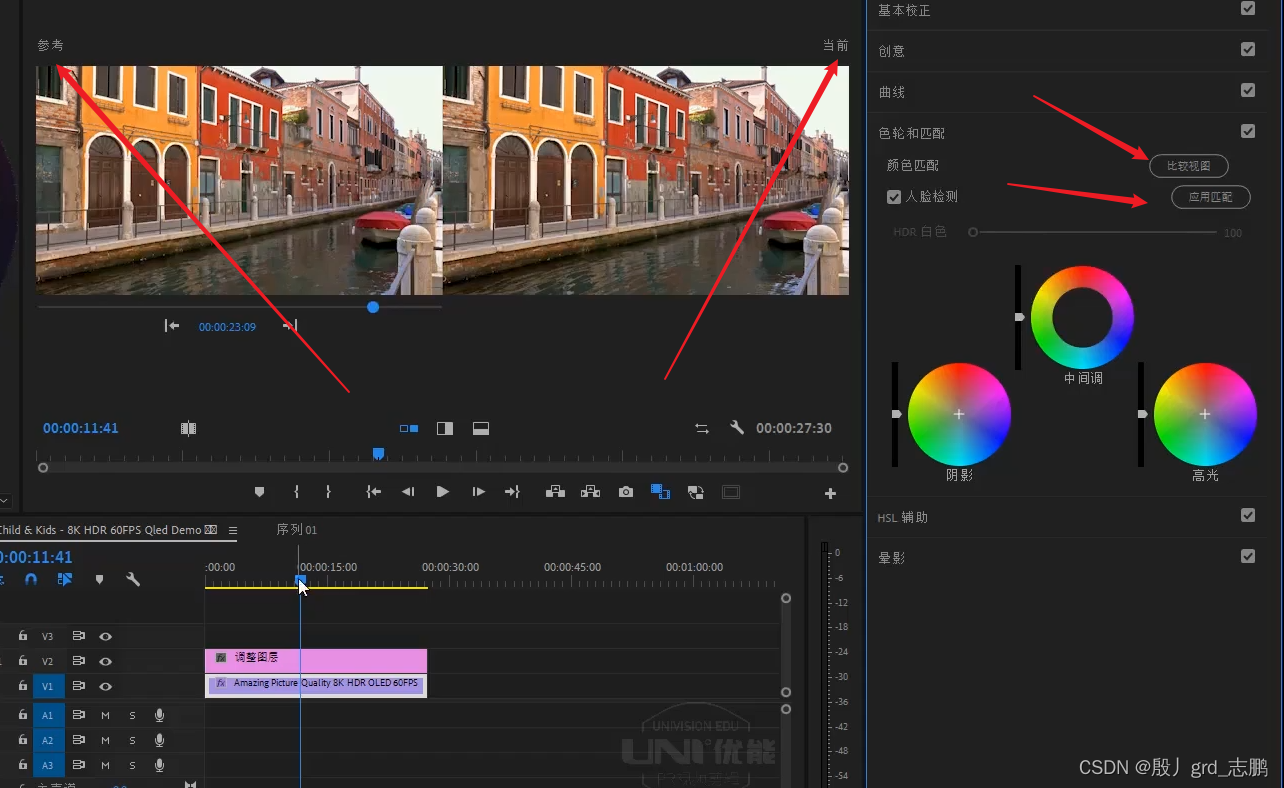This screenshot has height=788, width=1284.
Task: Toggle safe margins icon
Action: [731, 492]
